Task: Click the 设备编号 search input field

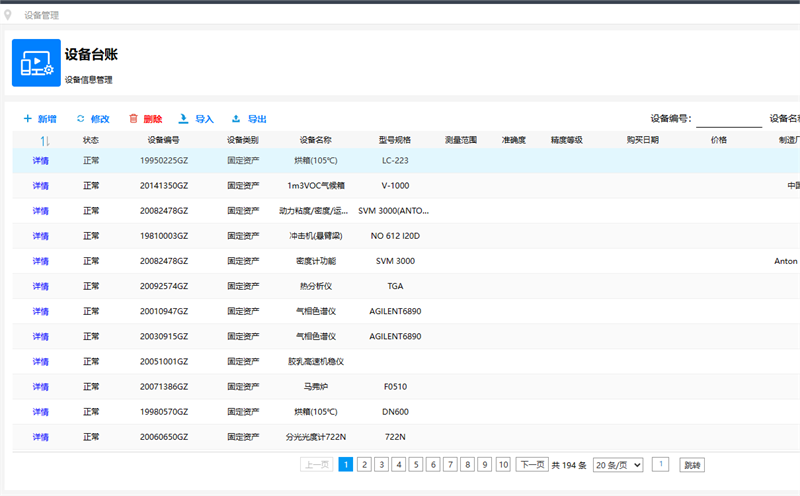Action: click(728, 119)
